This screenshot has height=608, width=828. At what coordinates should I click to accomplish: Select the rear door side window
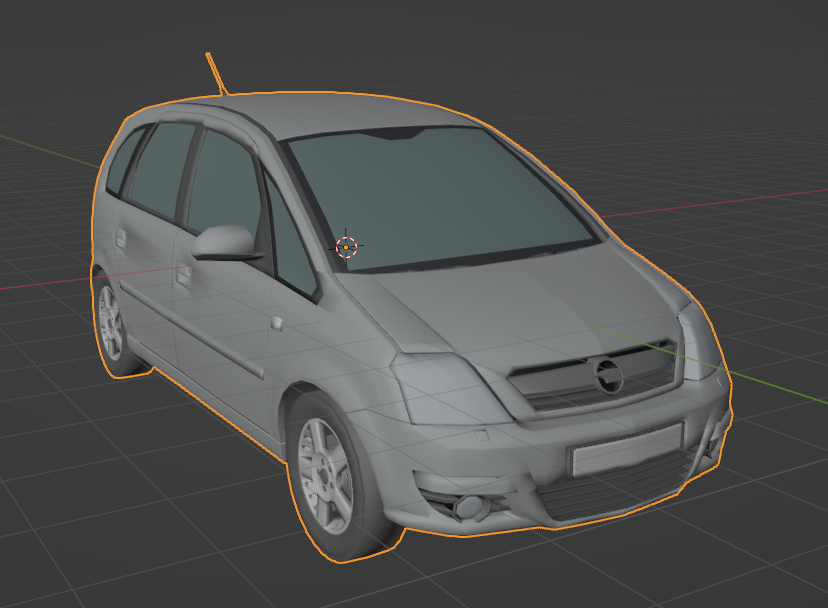(163, 170)
